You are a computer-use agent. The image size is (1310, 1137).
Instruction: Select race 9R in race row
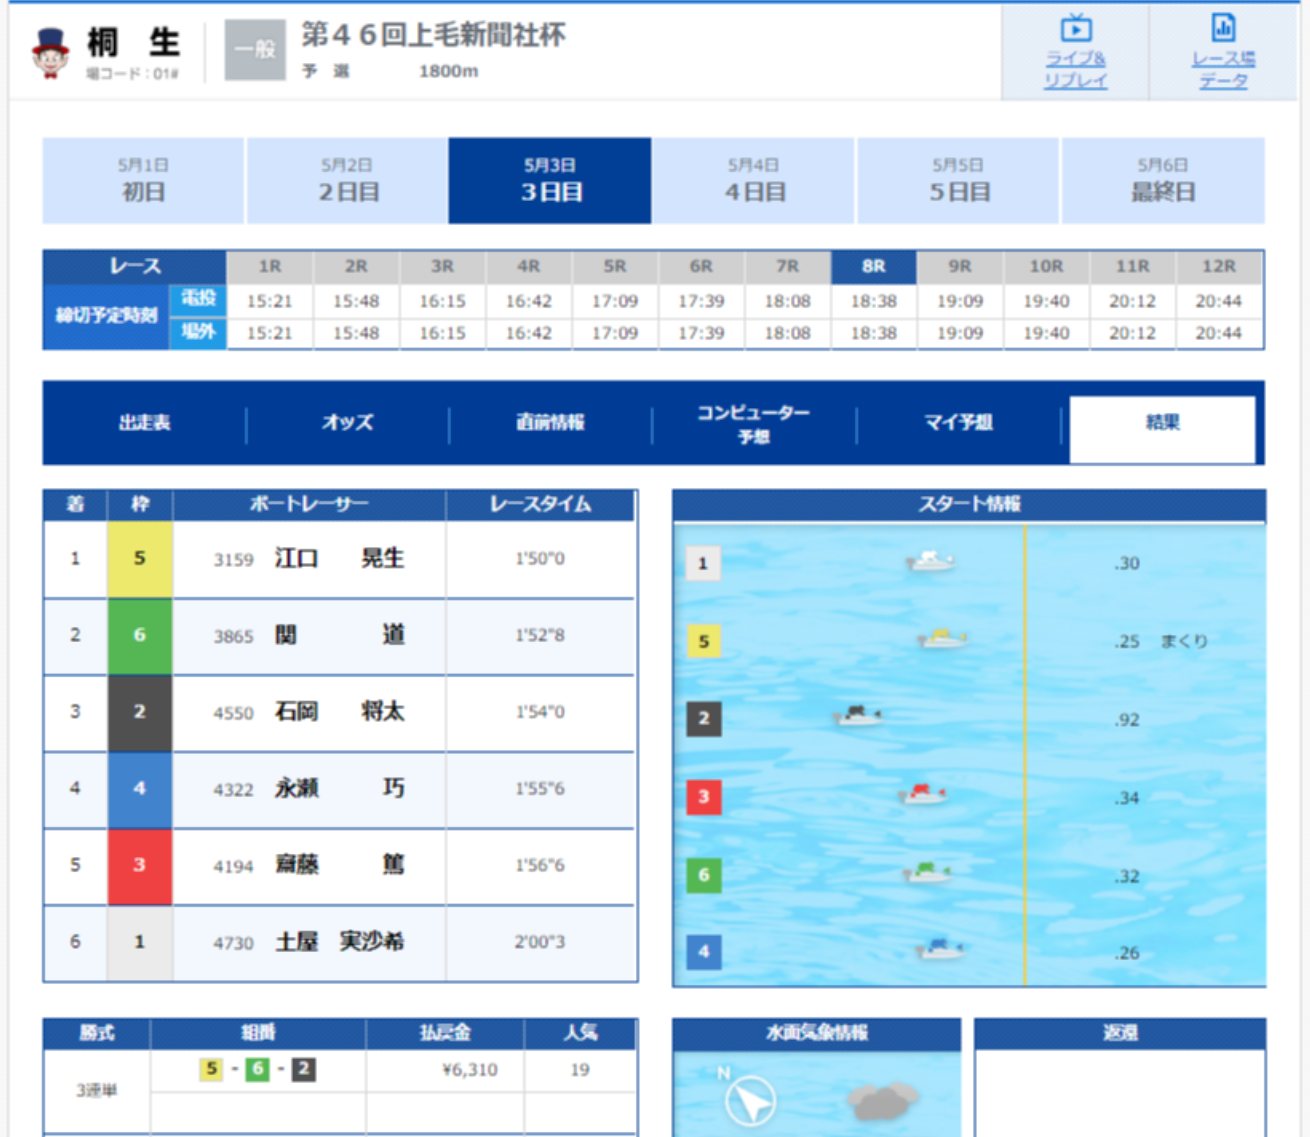point(959,267)
